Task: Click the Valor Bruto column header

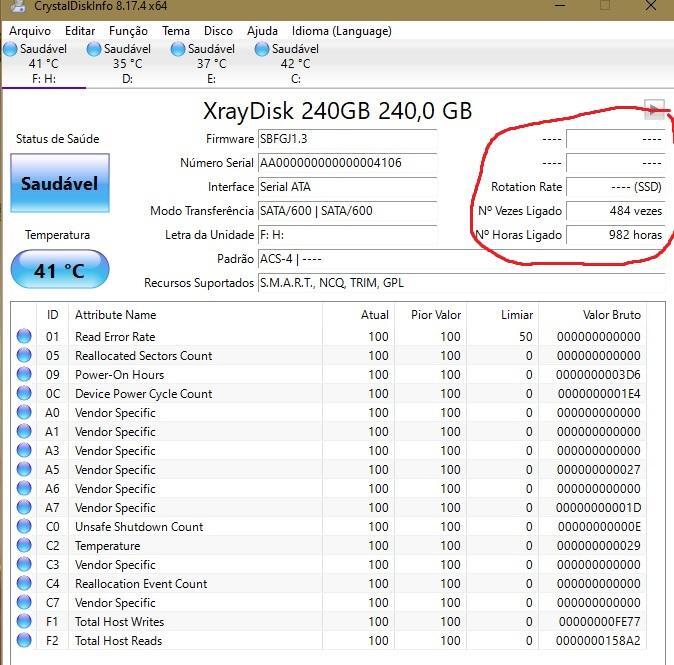Action: click(592, 315)
